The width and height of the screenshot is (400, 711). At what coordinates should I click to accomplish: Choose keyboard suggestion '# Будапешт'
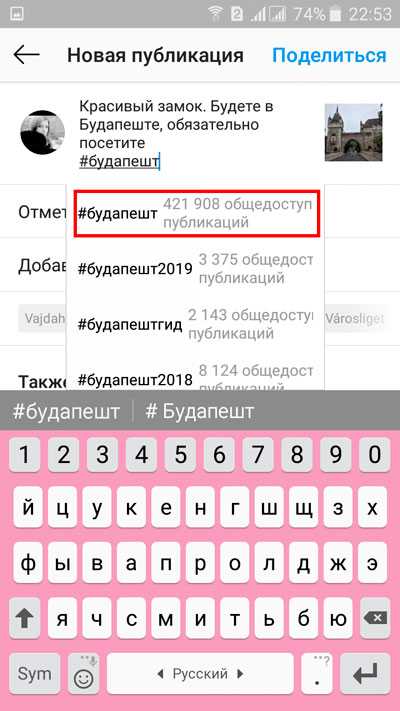coord(200,411)
